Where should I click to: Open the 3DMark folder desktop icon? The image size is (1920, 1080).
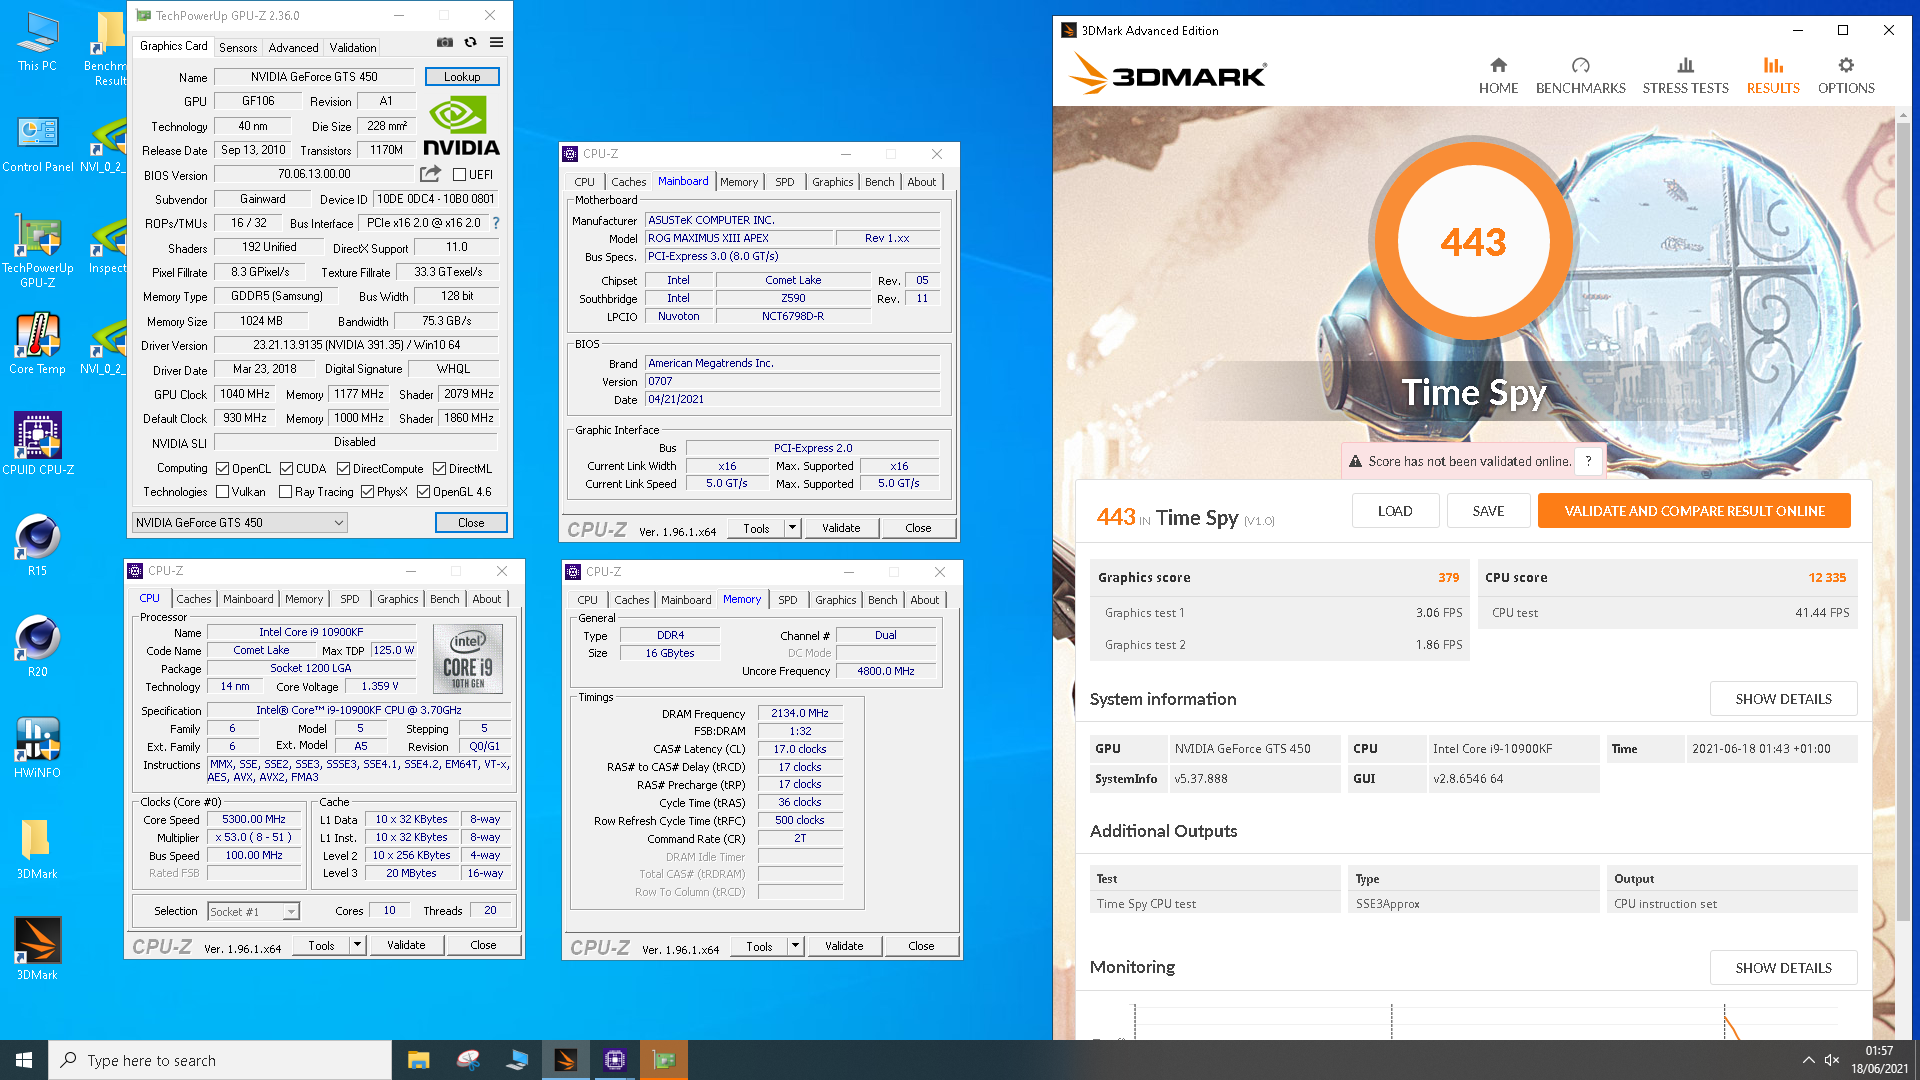coord(37,848)
